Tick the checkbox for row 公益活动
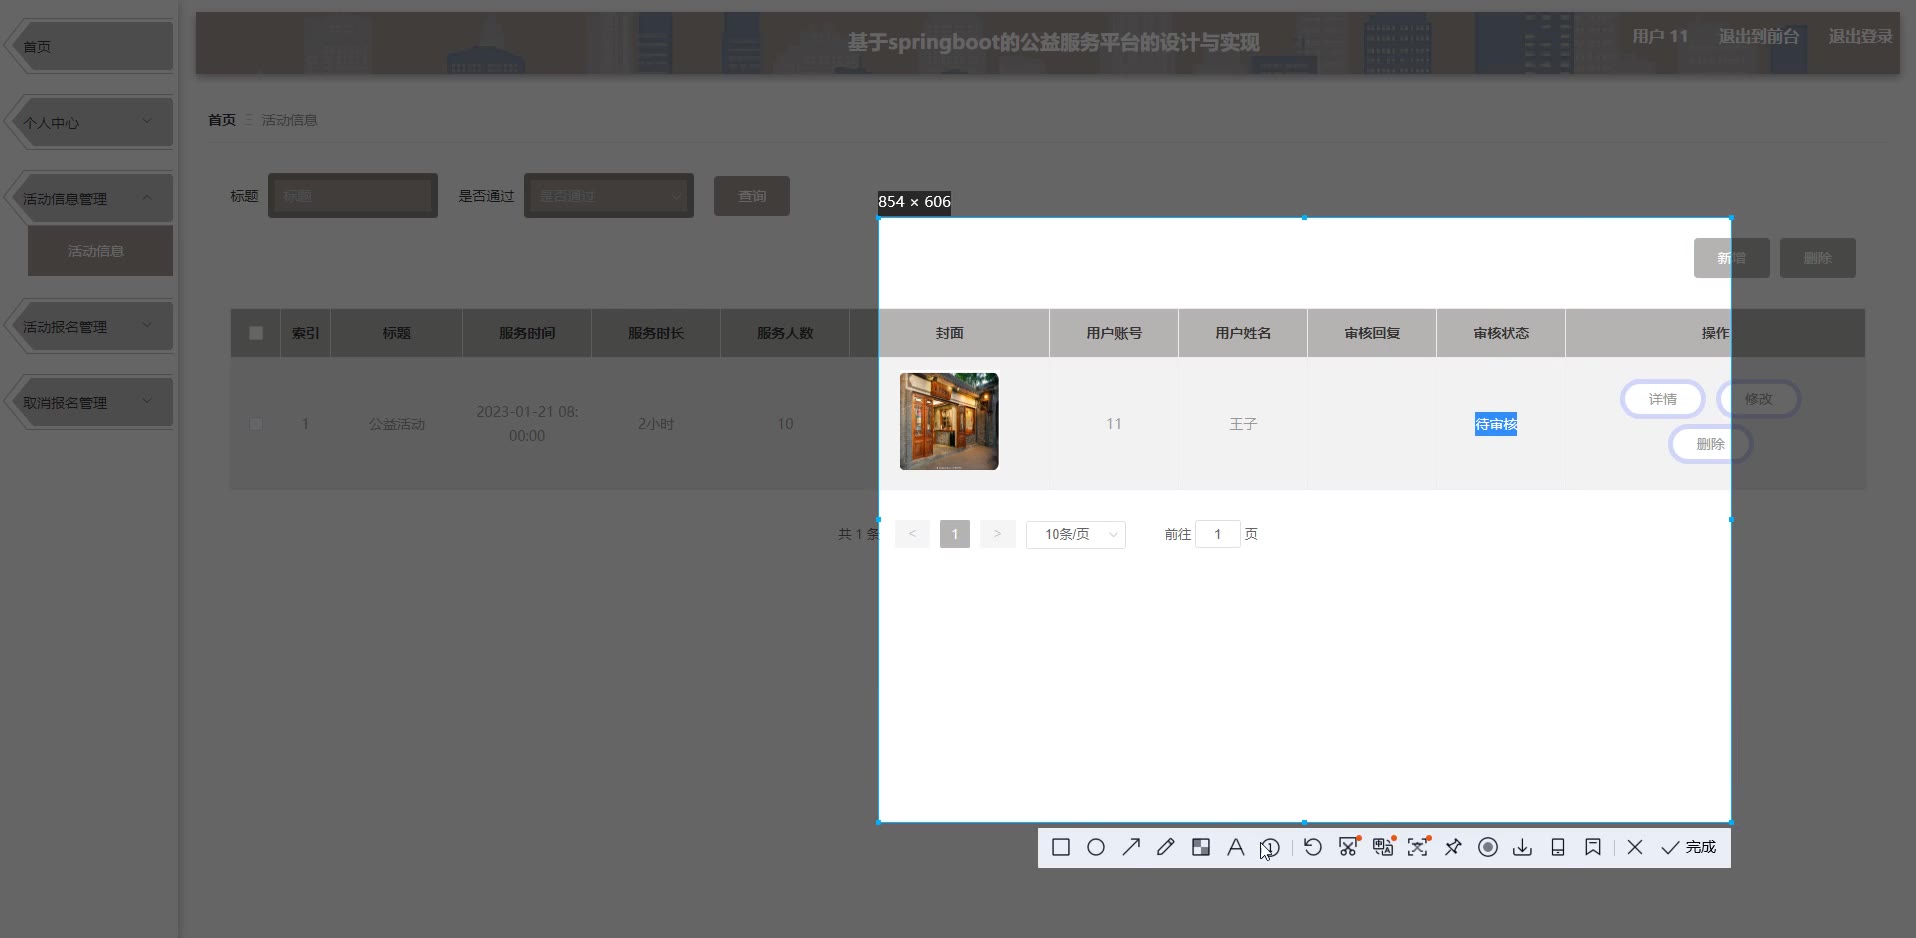1916x938 pixels. (256, 424)
